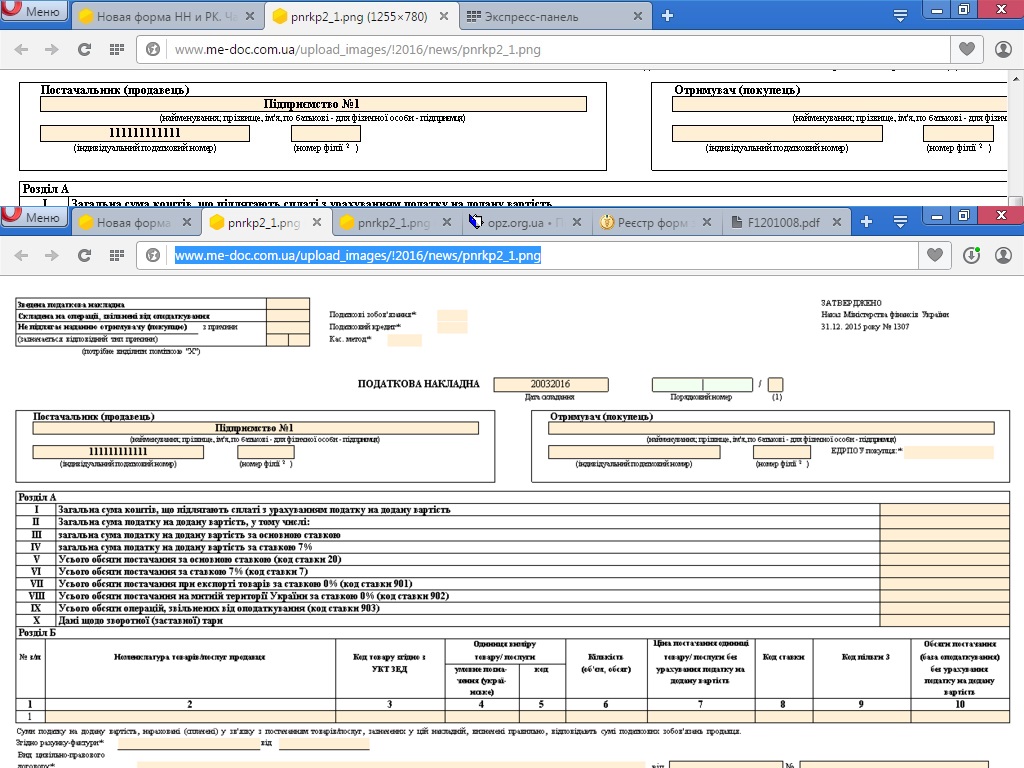Expand the tab menu in the lower window
The image size is (1024, 768).
[899, 222]
